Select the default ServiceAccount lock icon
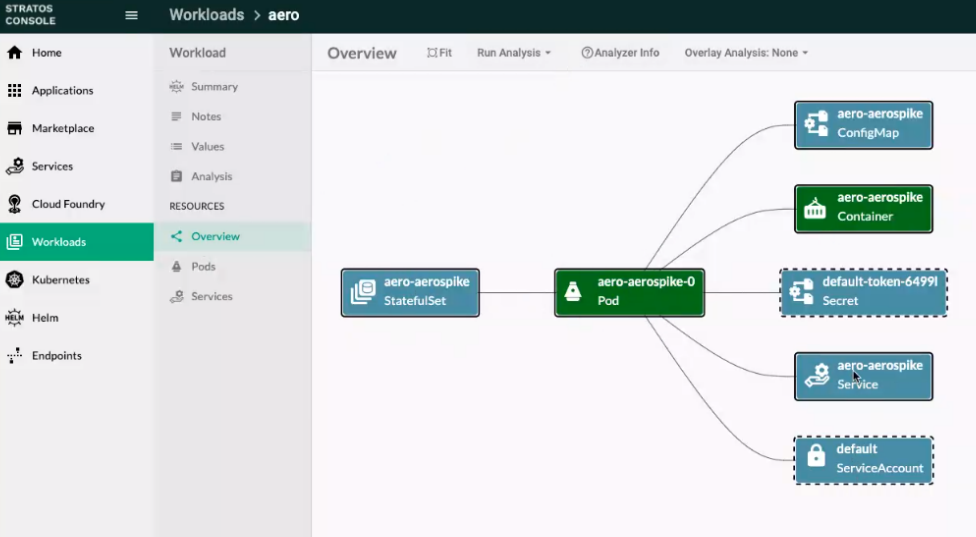This screenshot has width=976, height=537. [816, 459]
